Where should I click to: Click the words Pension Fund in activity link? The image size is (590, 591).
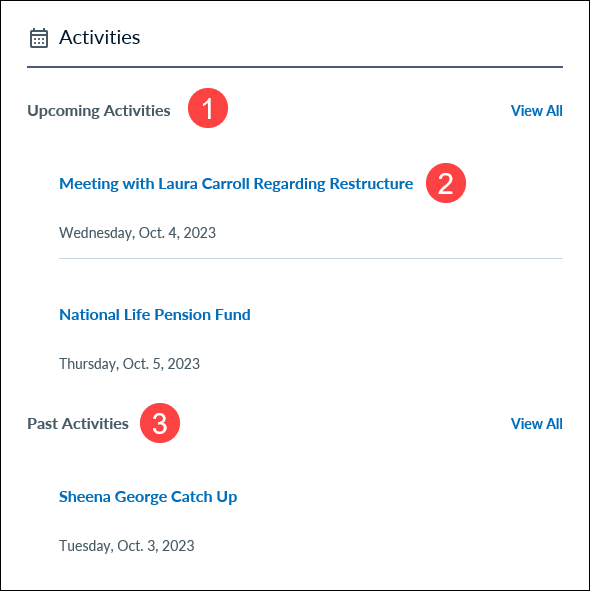pyautogui.click(x=202, y=315)
